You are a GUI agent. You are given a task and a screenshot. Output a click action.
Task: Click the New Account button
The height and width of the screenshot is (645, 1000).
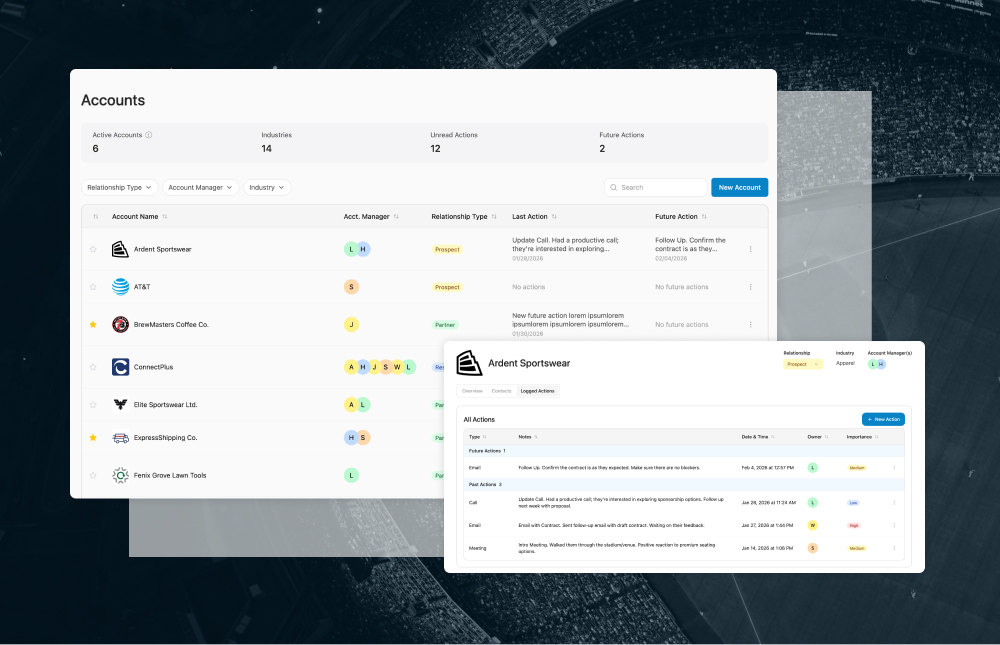(739, 187)
